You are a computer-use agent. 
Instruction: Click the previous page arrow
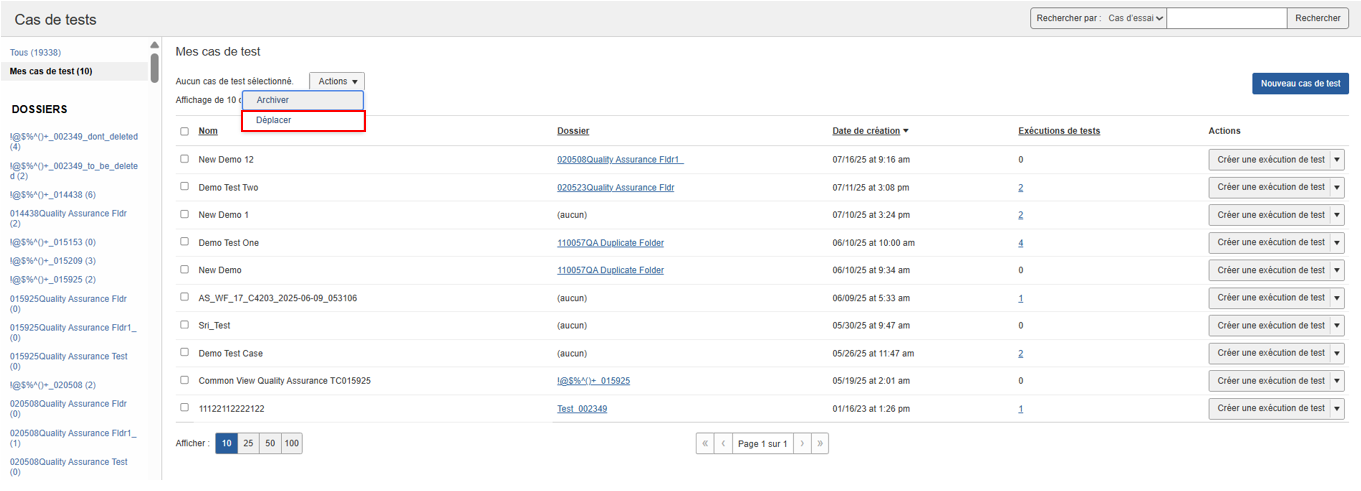coord(722,444)
